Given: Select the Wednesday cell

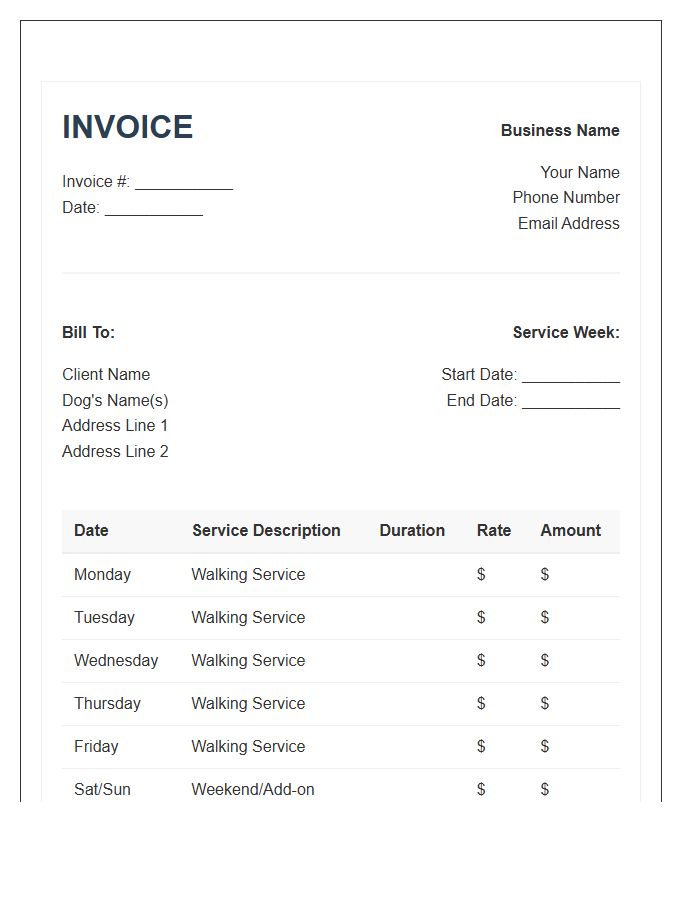Looking at the screenshot, I should point(116,661).
